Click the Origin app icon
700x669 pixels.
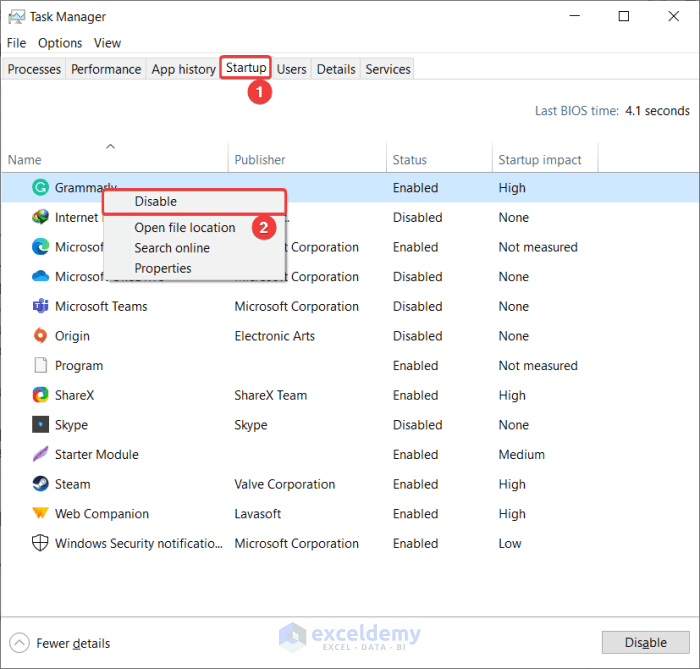click(40, 336)
